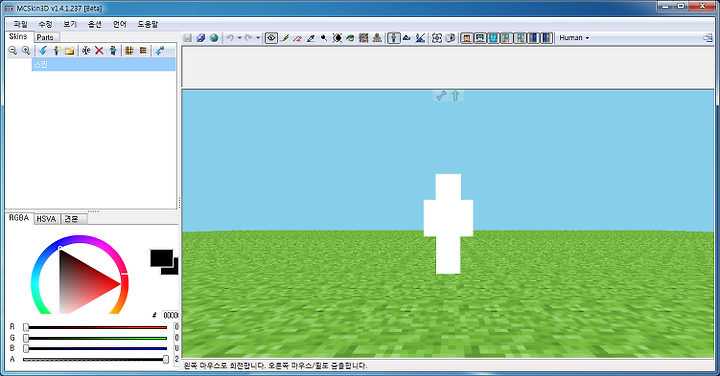Toggle head part visibility
This screenshot has width=720, height=376.
pos(467,38)
